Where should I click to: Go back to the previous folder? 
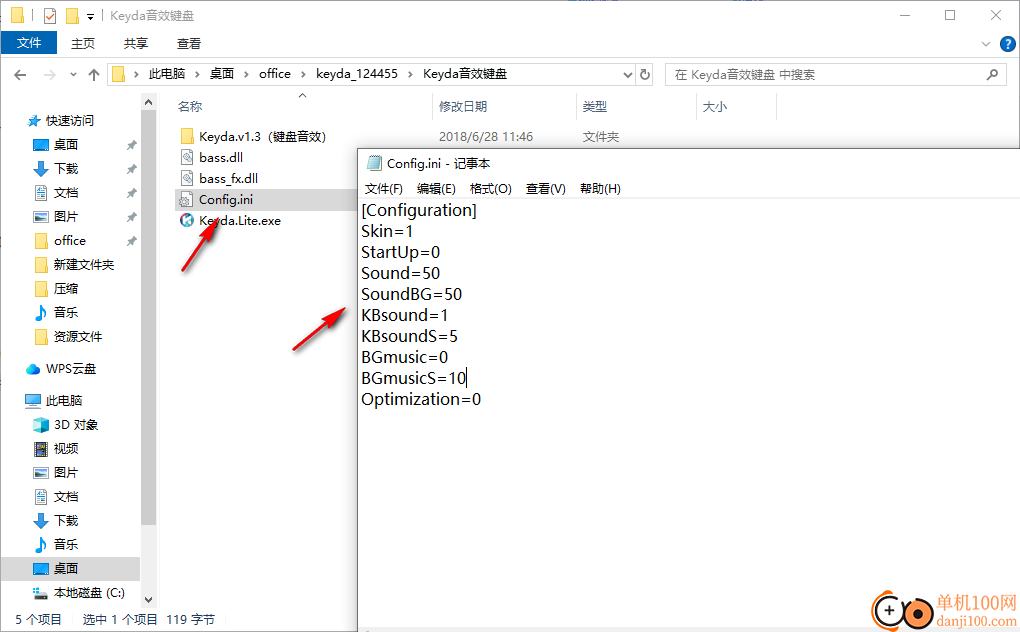pyautogui.click(x=20, y=75)
